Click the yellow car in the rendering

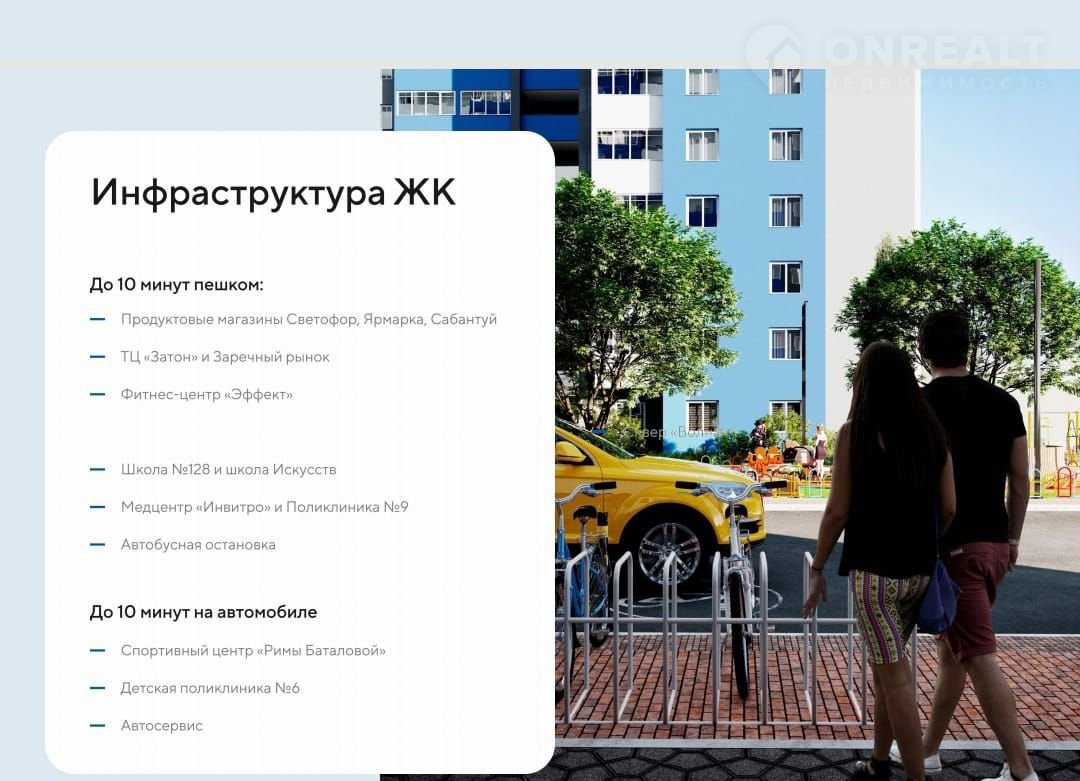[x=650, y=500]
